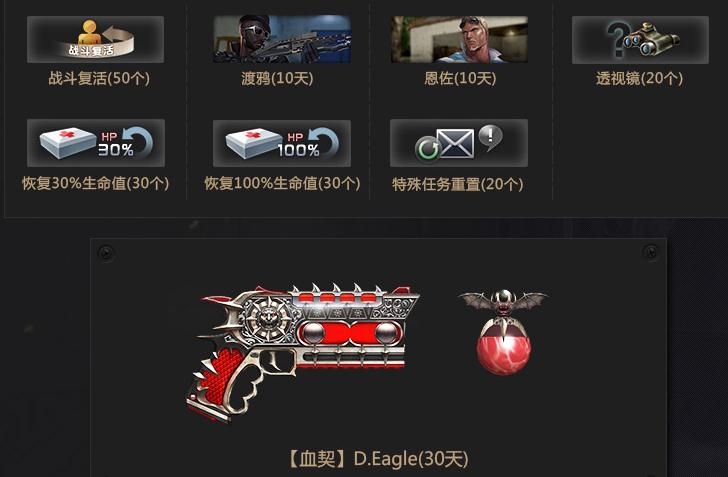728x477 pixels.
Task: Click the 特殊任务重置(20个) text
Action: tap(458, 184)
